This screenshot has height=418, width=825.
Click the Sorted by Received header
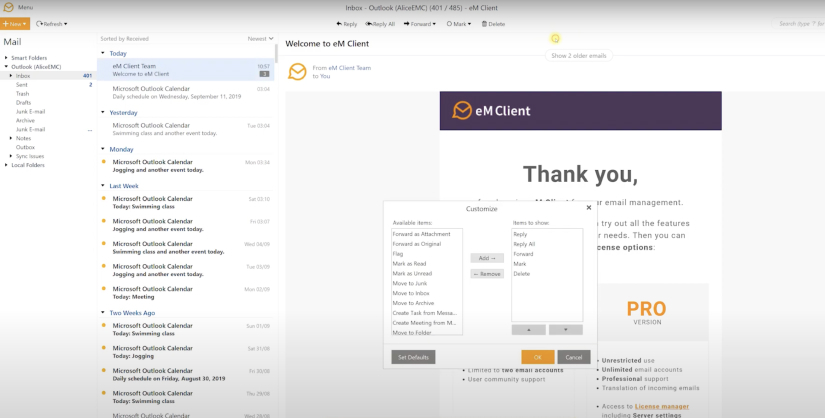click(x=125, y=38)
